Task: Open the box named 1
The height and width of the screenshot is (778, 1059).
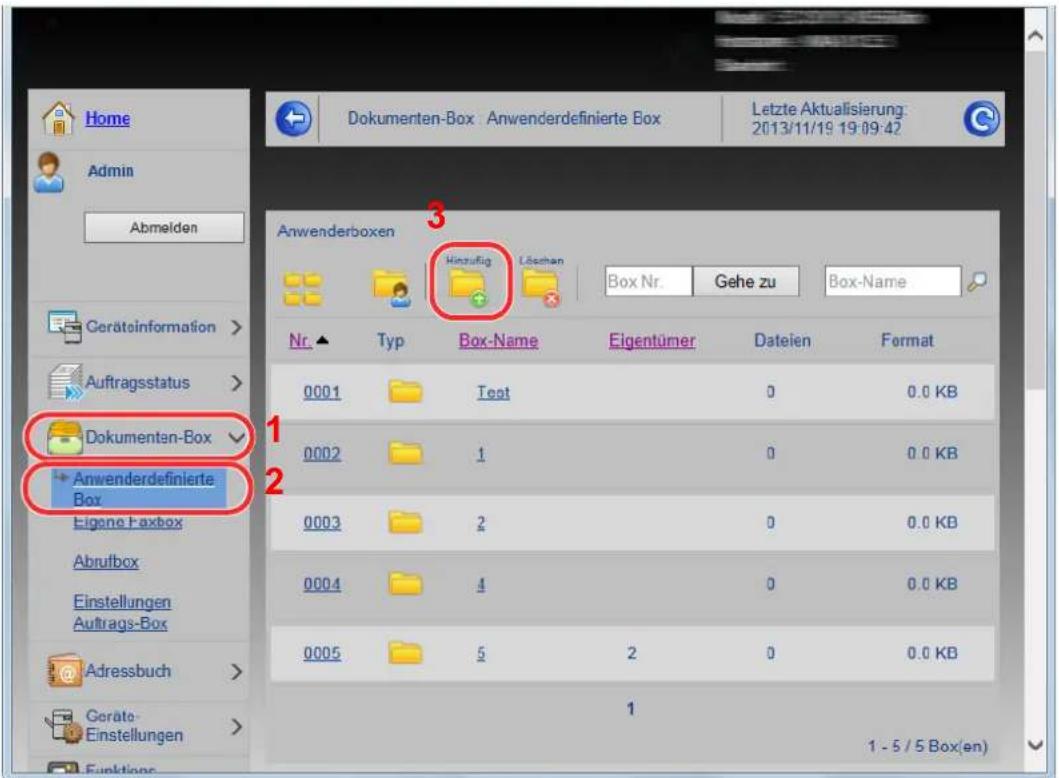Action: tap(481, 453)
